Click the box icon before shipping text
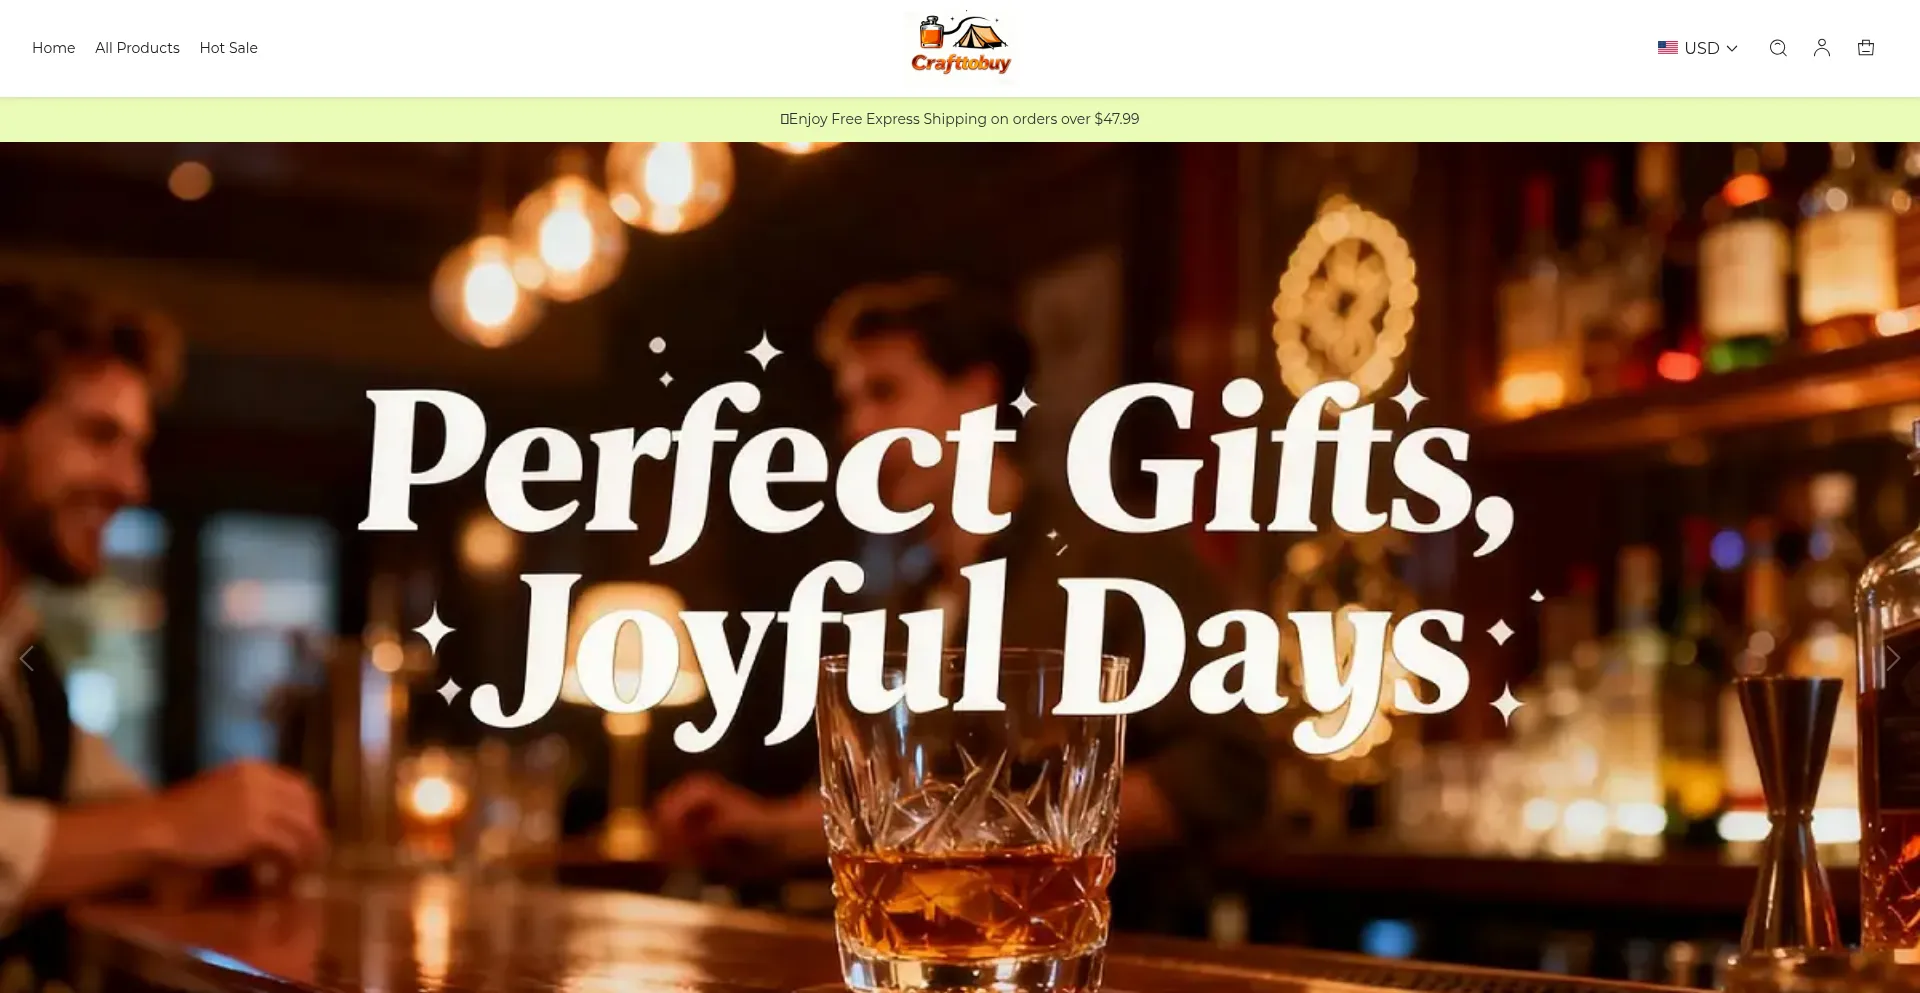 [x=784, y=119]
